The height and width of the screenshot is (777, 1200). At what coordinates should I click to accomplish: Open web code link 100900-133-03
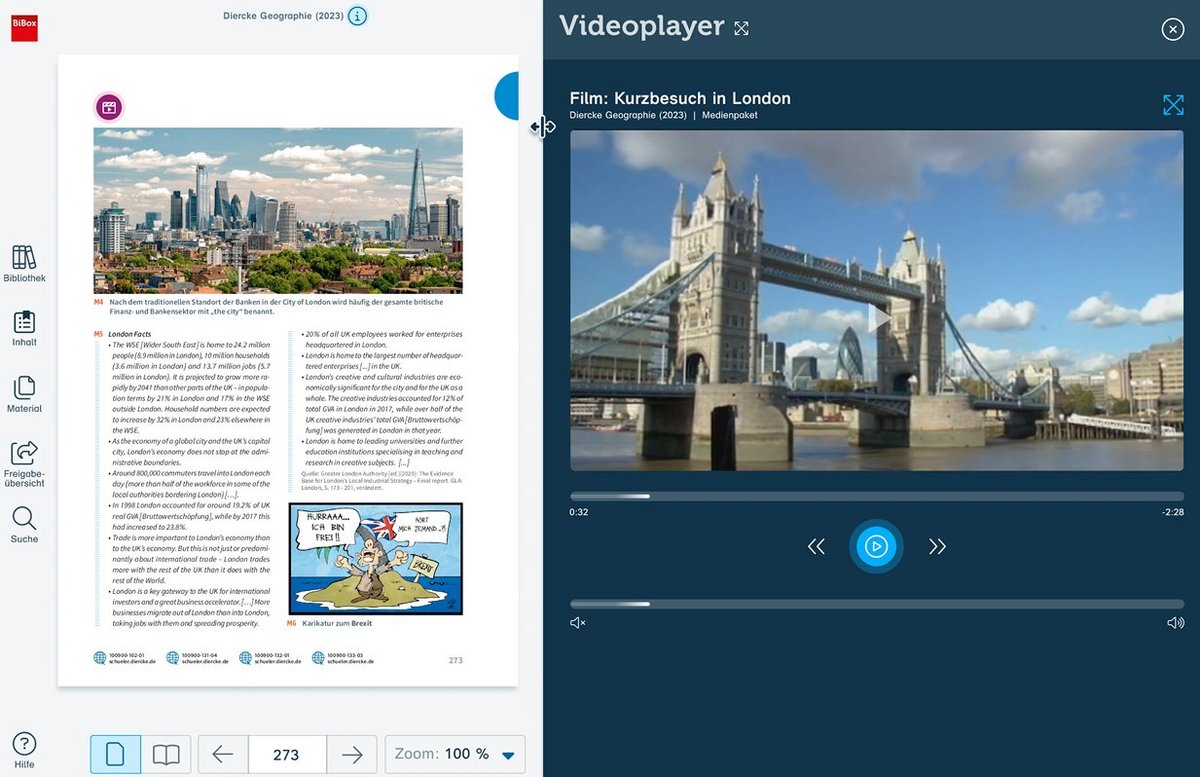coord(344,658)
